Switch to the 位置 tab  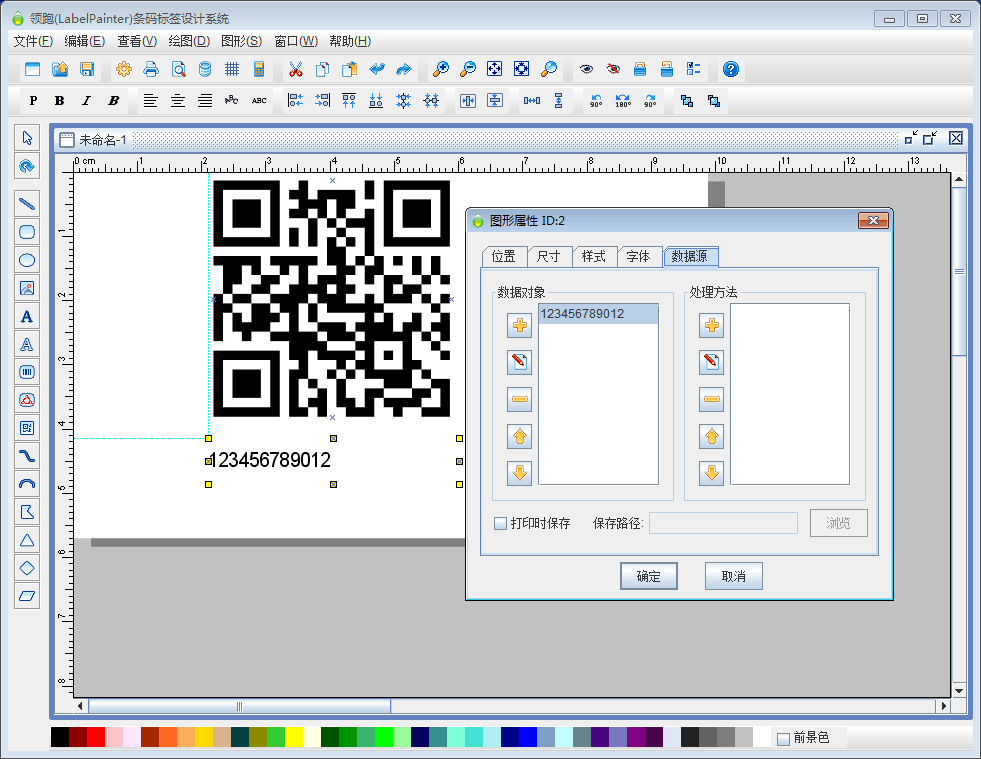click(504, 257)
